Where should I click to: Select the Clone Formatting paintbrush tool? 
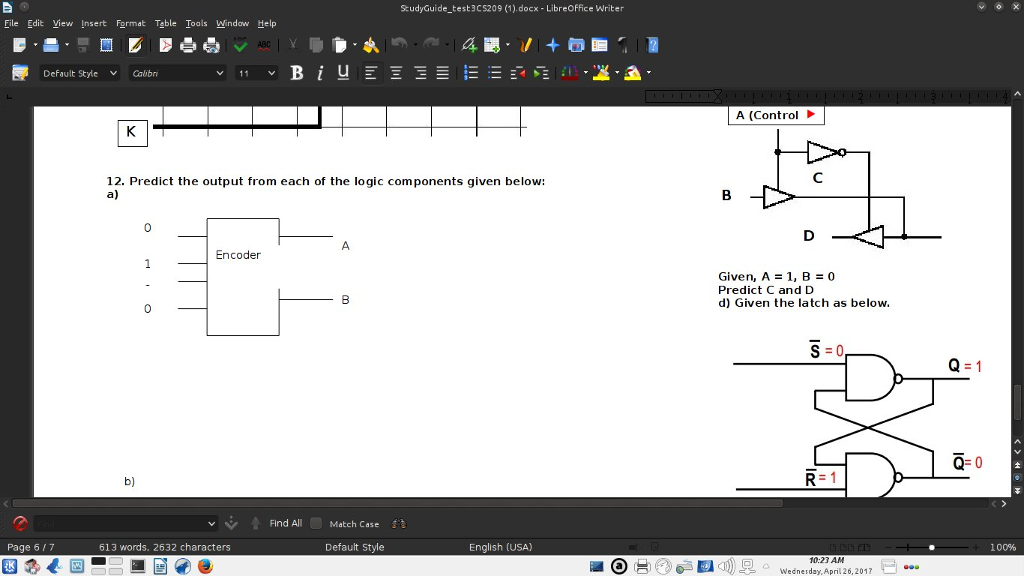click(371, 44)
